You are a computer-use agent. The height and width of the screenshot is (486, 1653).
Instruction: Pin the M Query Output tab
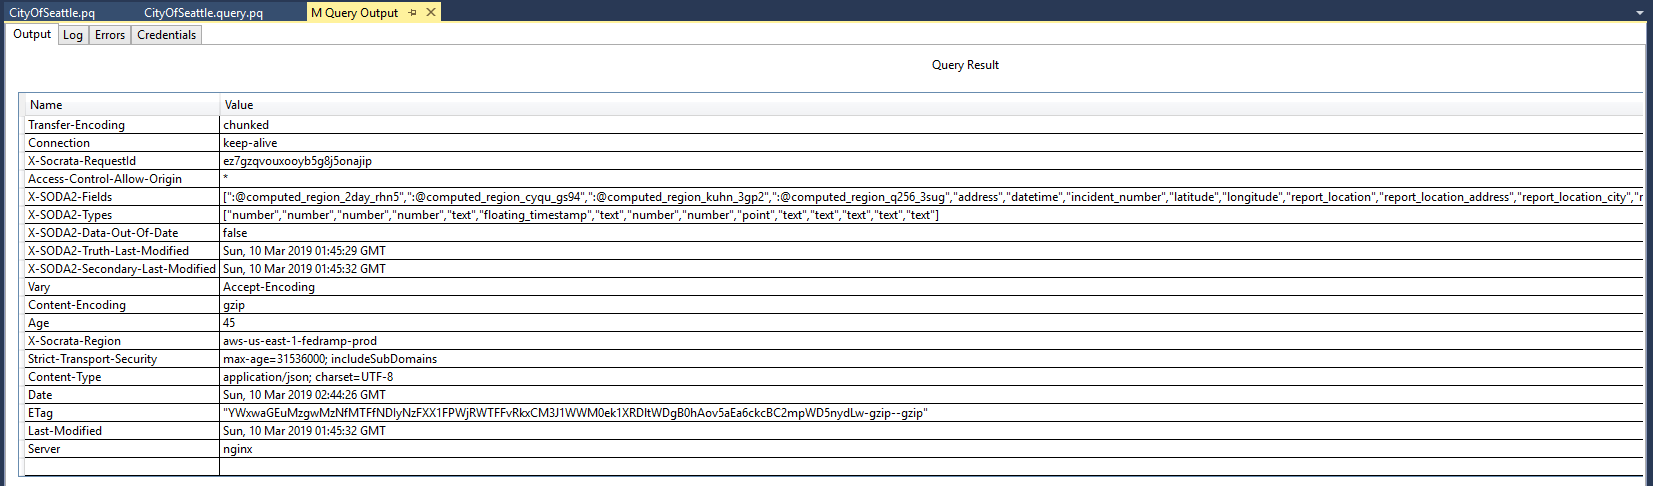point(413,13)
